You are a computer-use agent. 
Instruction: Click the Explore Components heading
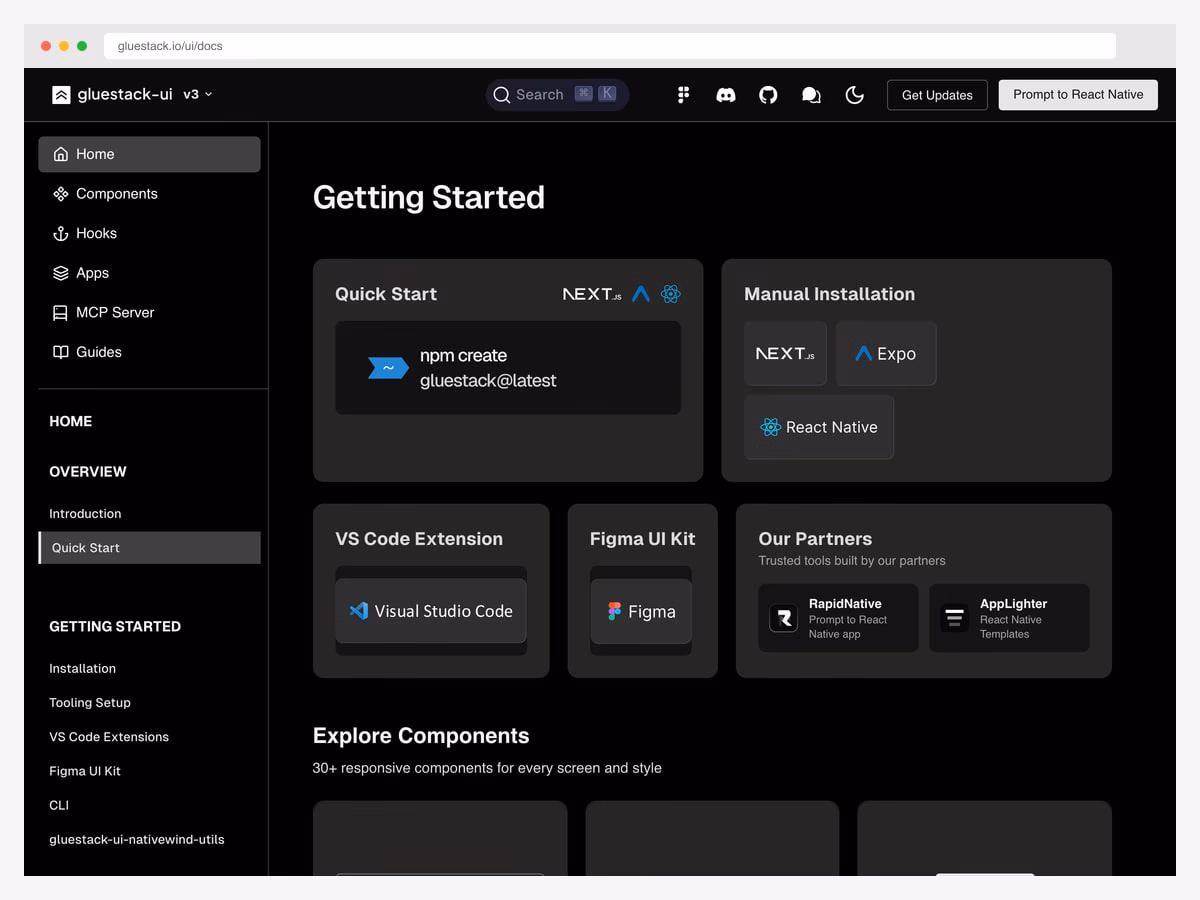(x=421, y=736)
